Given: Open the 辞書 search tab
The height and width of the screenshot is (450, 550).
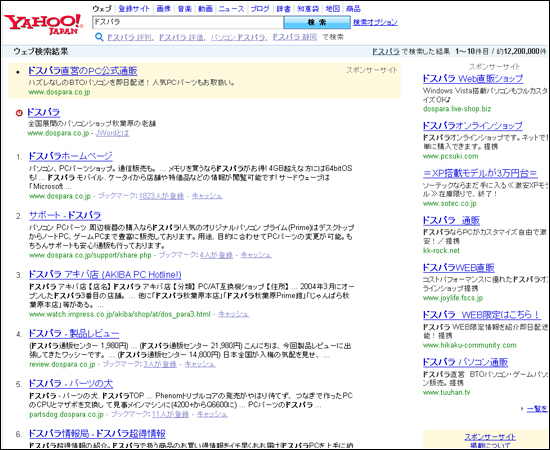Looking at the screenshot, I should (283, 9).
